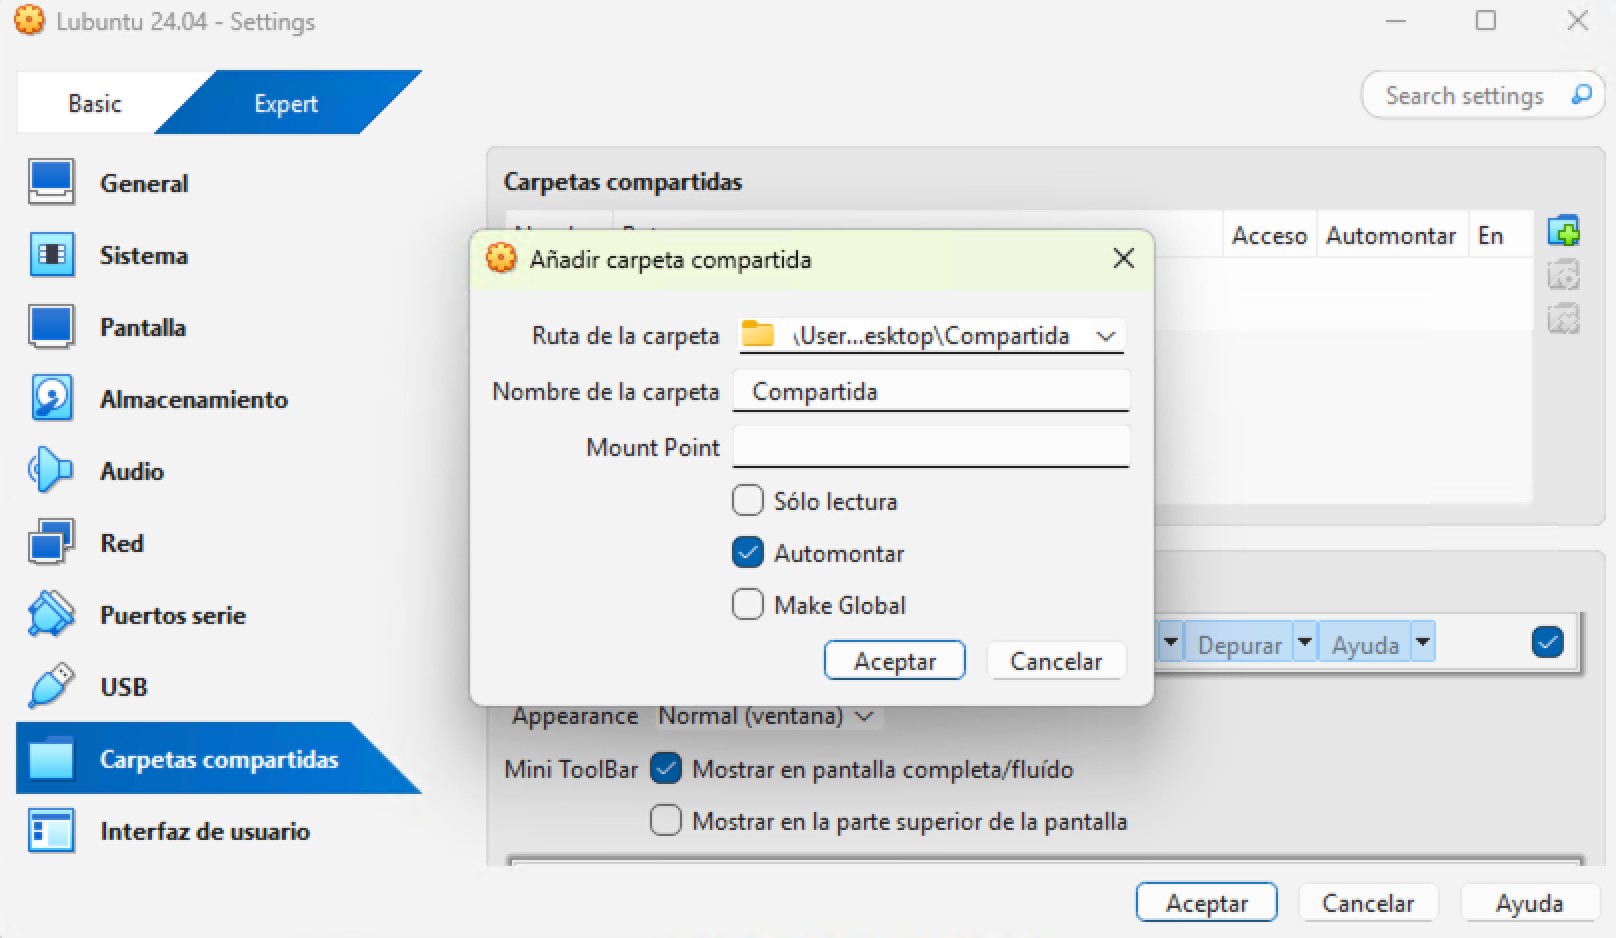Click the Automontar column header in the table
This screenshot has height=938, width=1616.
pos(1391,235)
